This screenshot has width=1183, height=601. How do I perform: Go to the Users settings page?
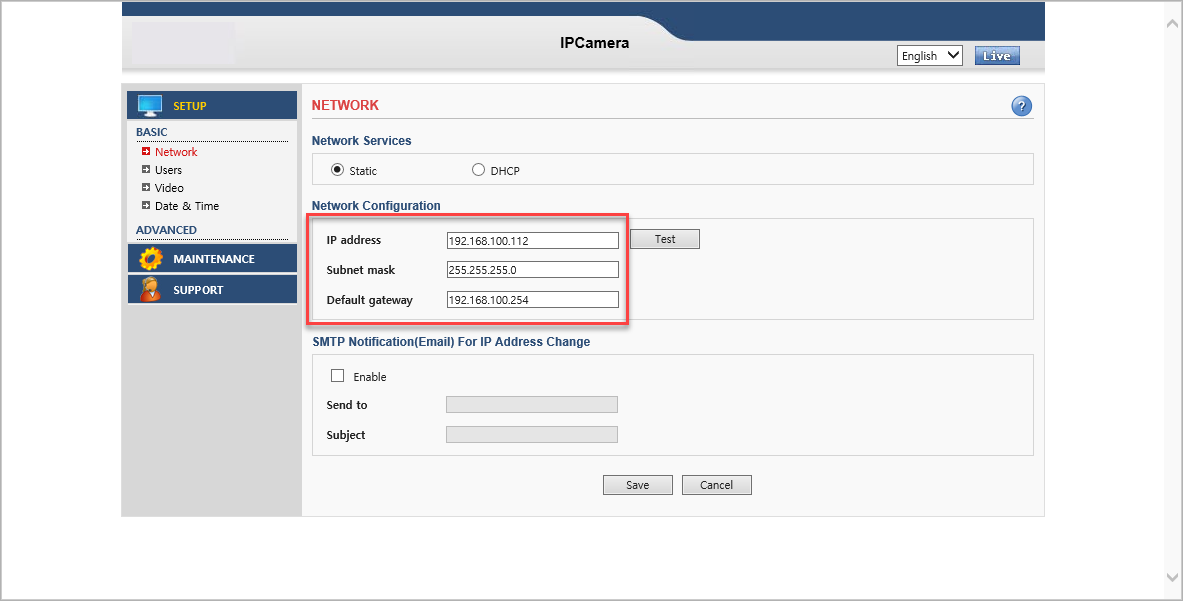point(168,170)
